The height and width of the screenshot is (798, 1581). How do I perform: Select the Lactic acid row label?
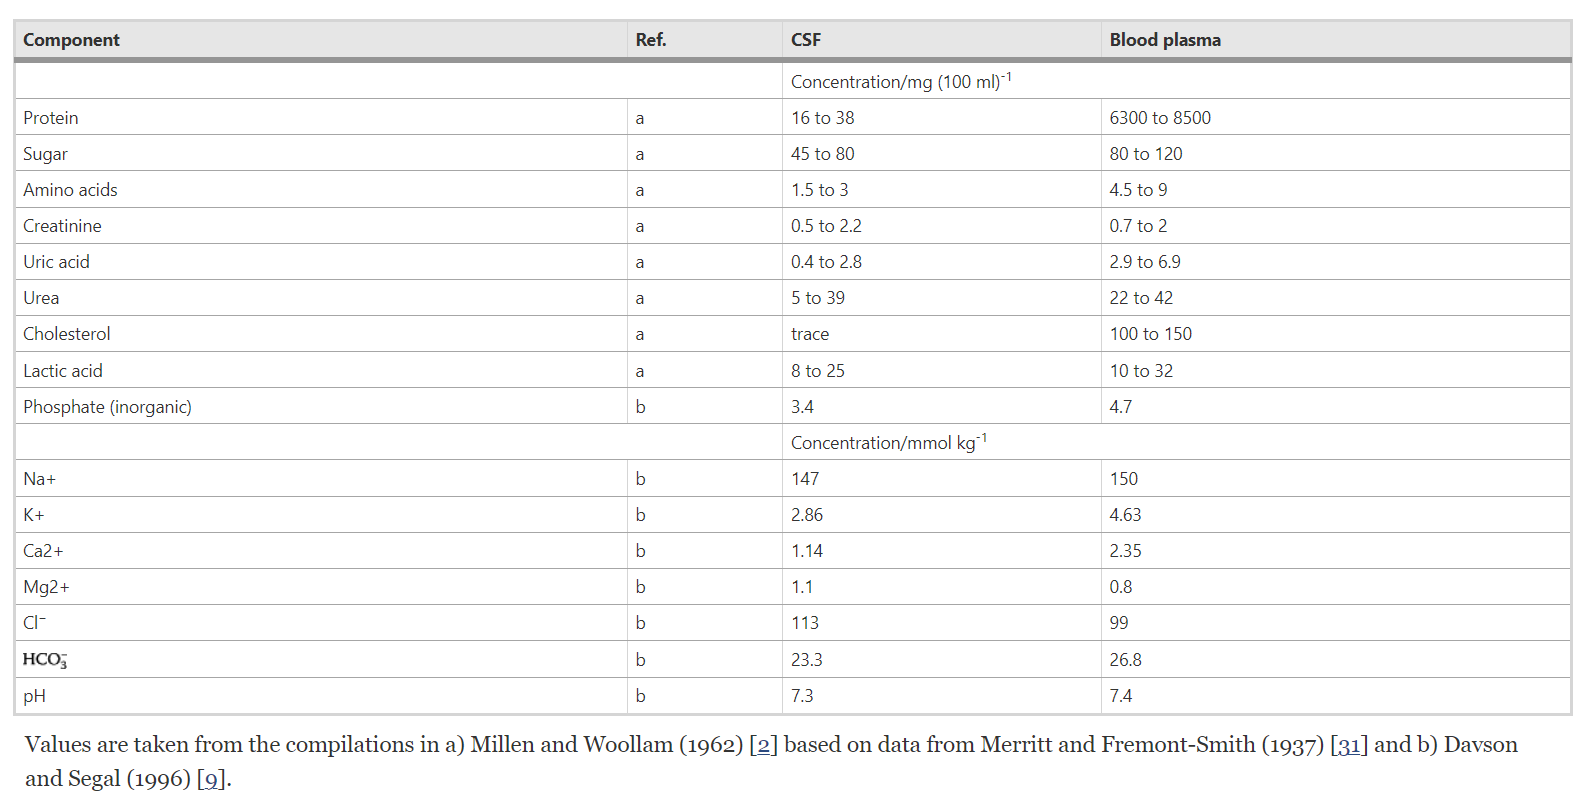coord(62,371)
